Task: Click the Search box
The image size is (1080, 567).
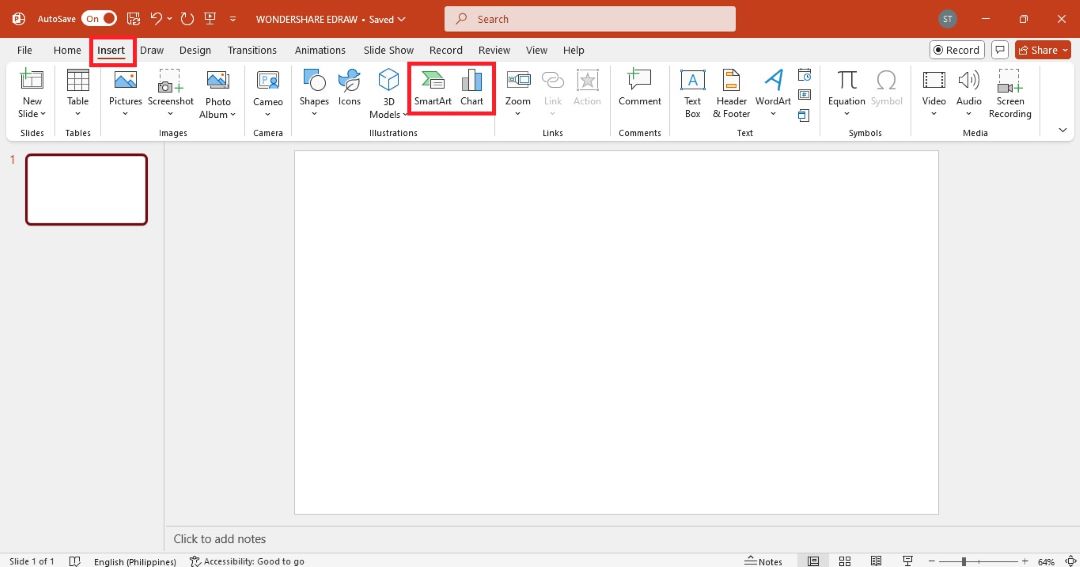Action: click(590, 19)
